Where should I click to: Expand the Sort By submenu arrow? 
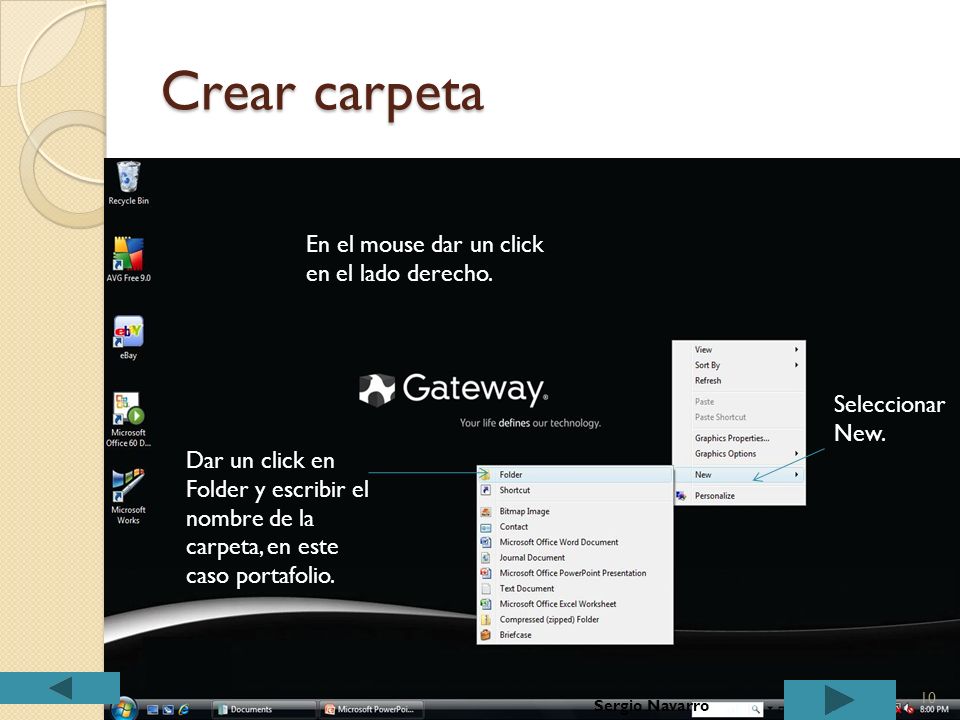click(x=797, y=365)
